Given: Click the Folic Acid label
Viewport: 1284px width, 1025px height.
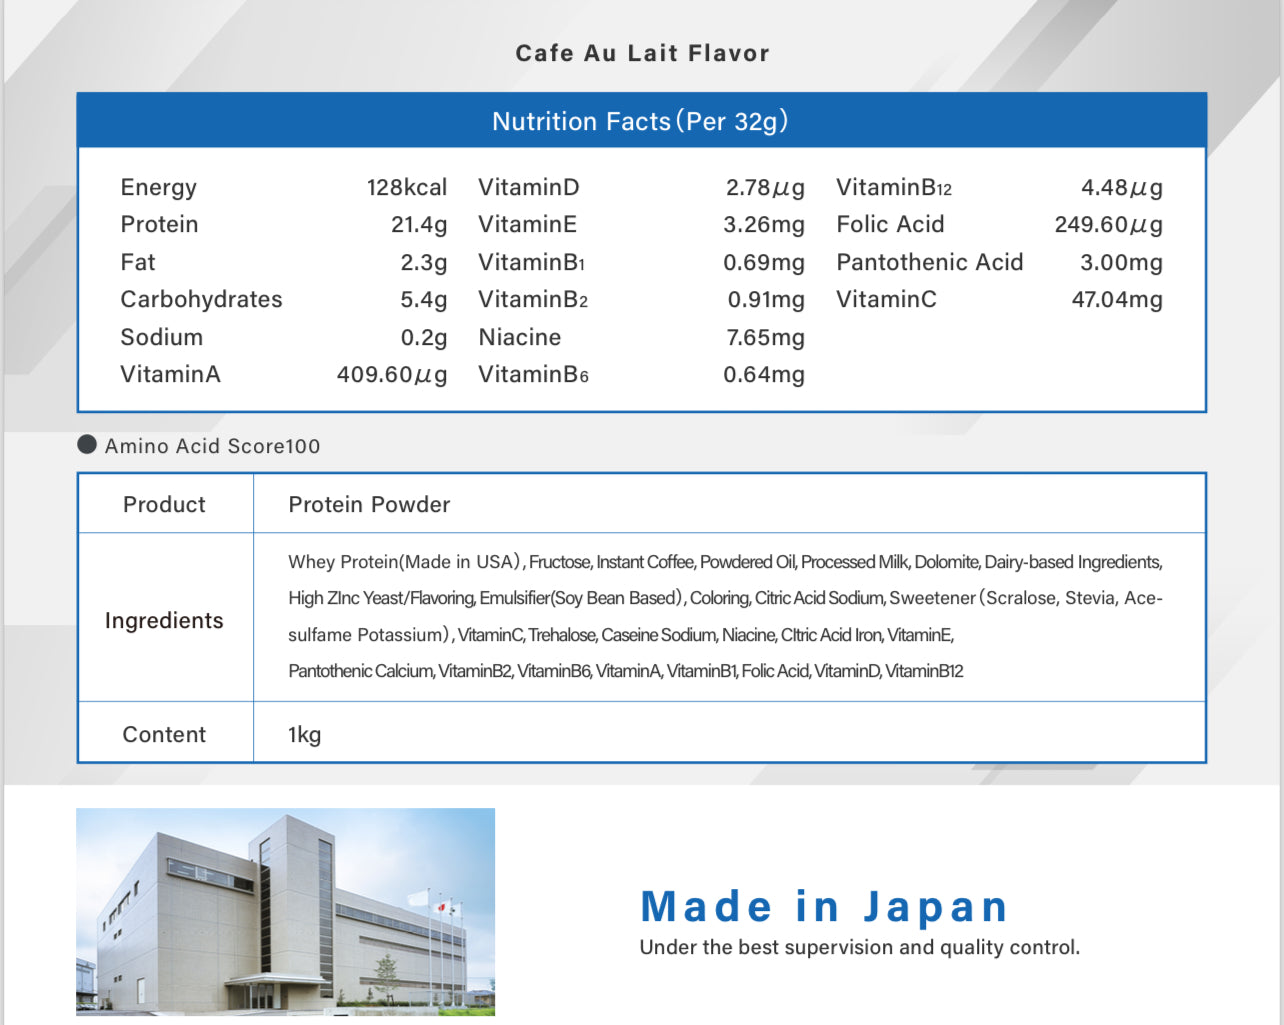Looking at the screenshot, I should [x=890, y=225].
